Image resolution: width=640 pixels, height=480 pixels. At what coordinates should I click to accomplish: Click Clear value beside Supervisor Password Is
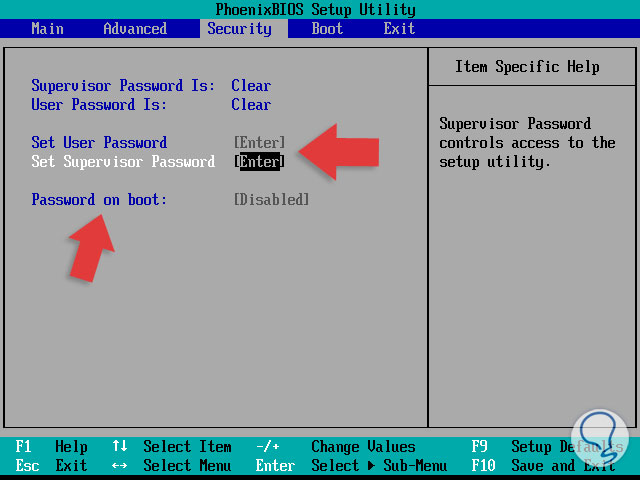tap(251, 86)
